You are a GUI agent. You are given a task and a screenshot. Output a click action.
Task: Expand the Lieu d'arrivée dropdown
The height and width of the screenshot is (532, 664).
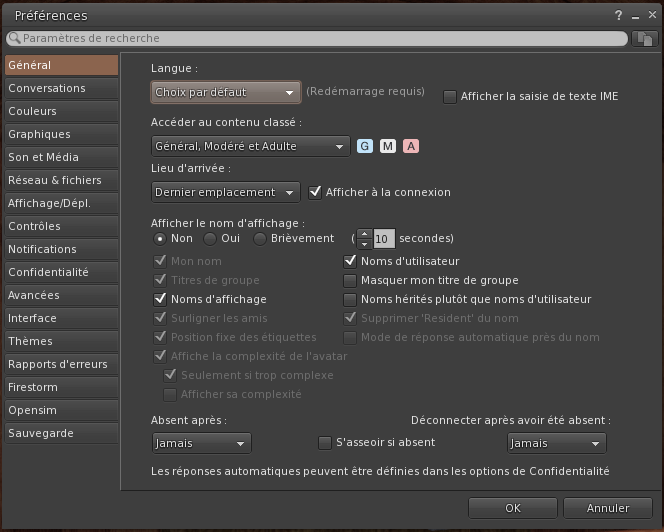226,192
